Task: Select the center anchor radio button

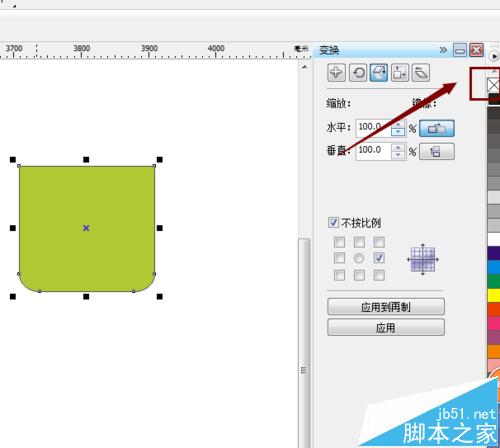Action: tap(359, 258)
